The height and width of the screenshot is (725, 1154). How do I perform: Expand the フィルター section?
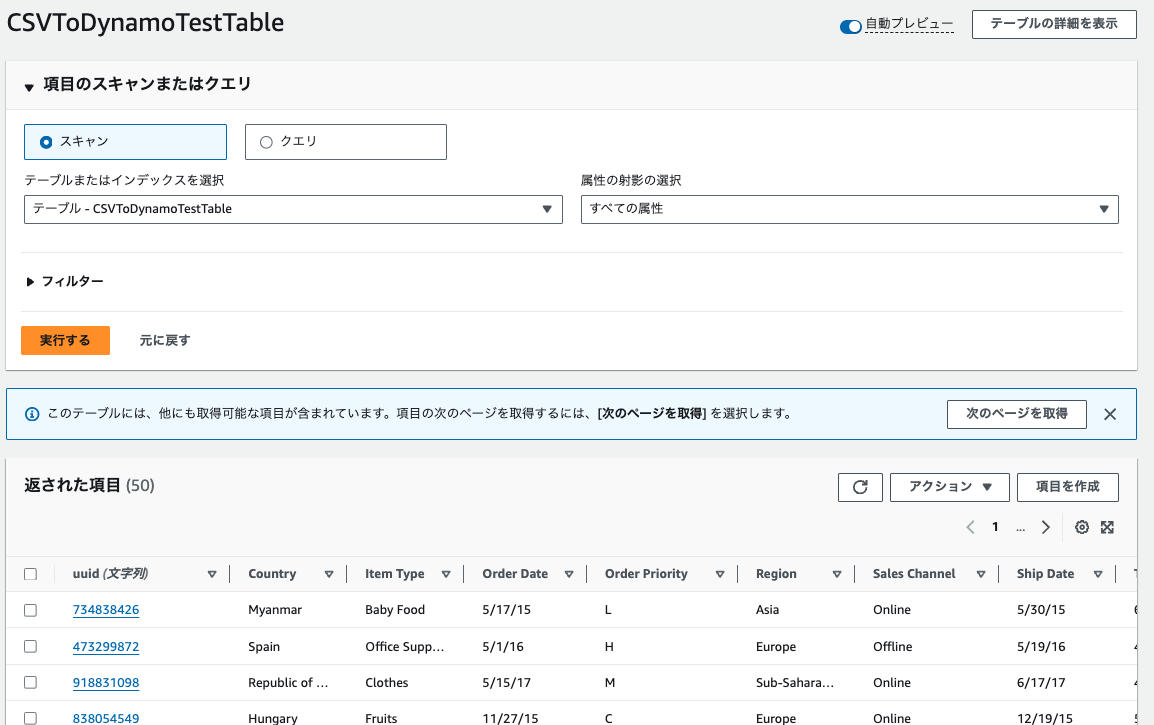coord(66,282)
